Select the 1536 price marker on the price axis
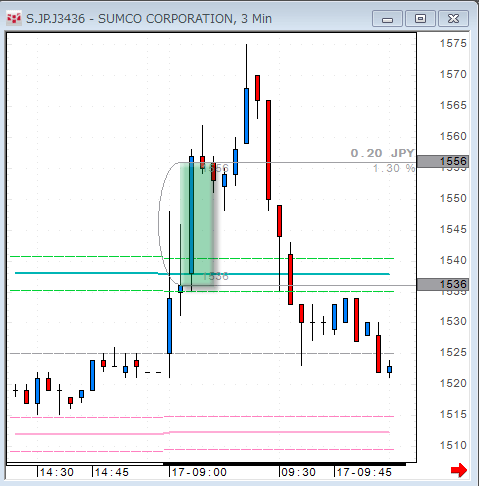Screen dimensions: 479x486 pyautogui.click(x=443, y=284)
